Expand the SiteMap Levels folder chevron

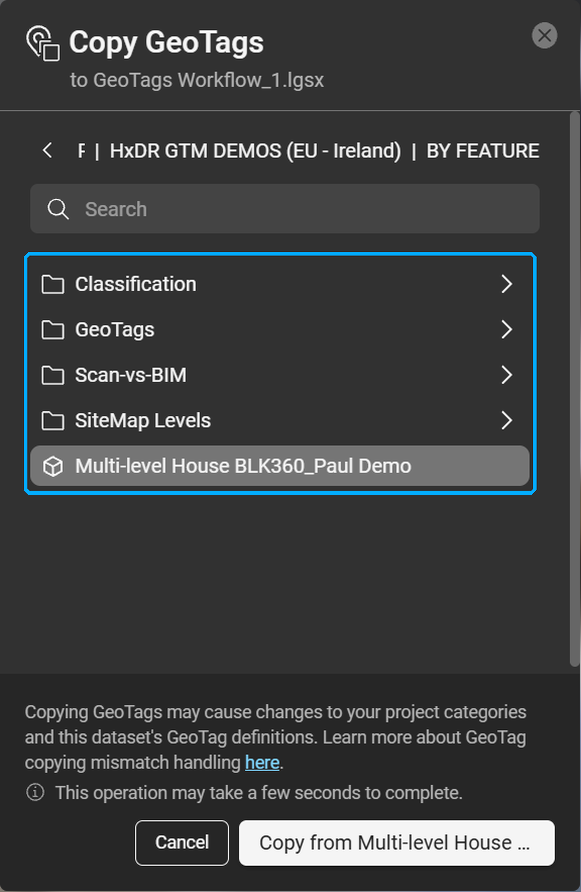click(x=506, y=420)
